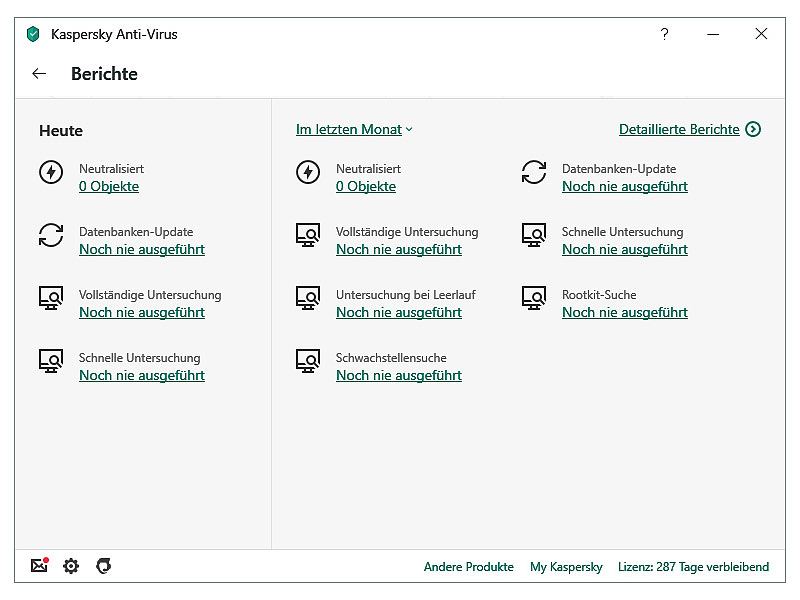Open '0 Objekte' link under Heute Neutralisiert

[x=109, y=187]
